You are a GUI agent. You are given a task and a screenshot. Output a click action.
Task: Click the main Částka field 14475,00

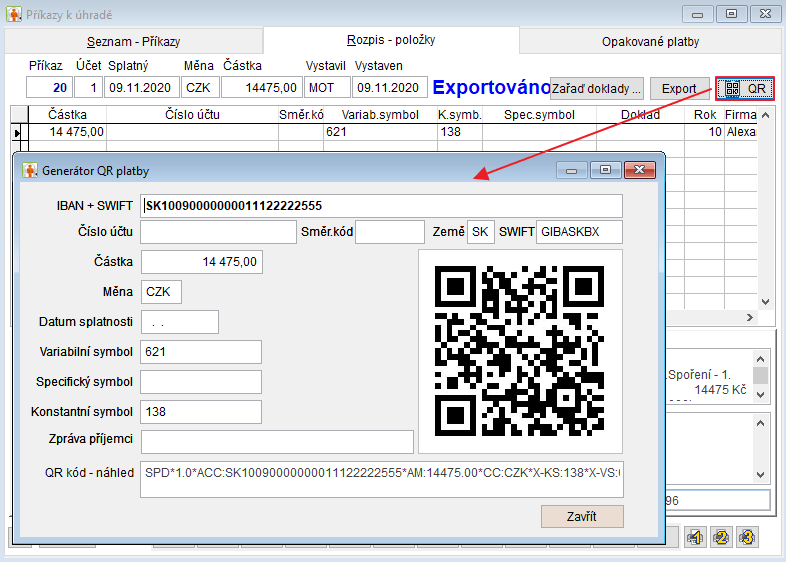pyautogui.click(x=262, y=88)
